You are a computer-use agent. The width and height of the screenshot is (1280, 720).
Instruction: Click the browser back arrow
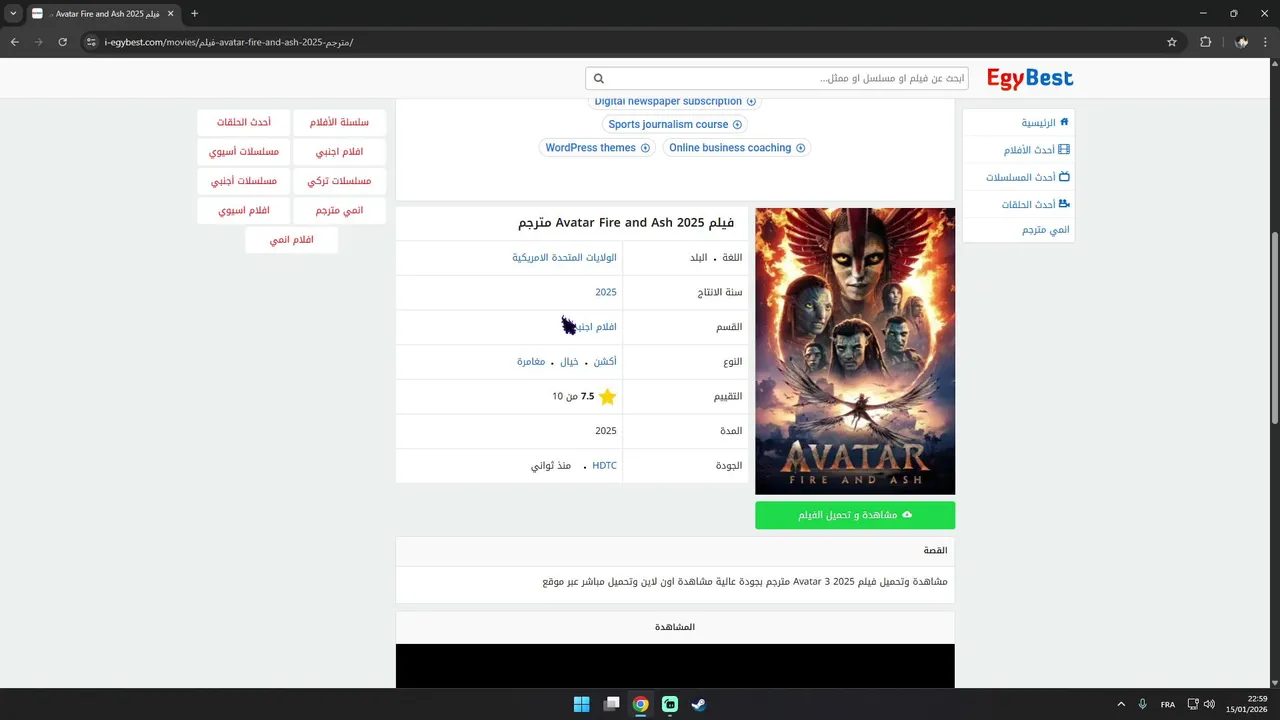pyautogui.click(x=14, y=42)
